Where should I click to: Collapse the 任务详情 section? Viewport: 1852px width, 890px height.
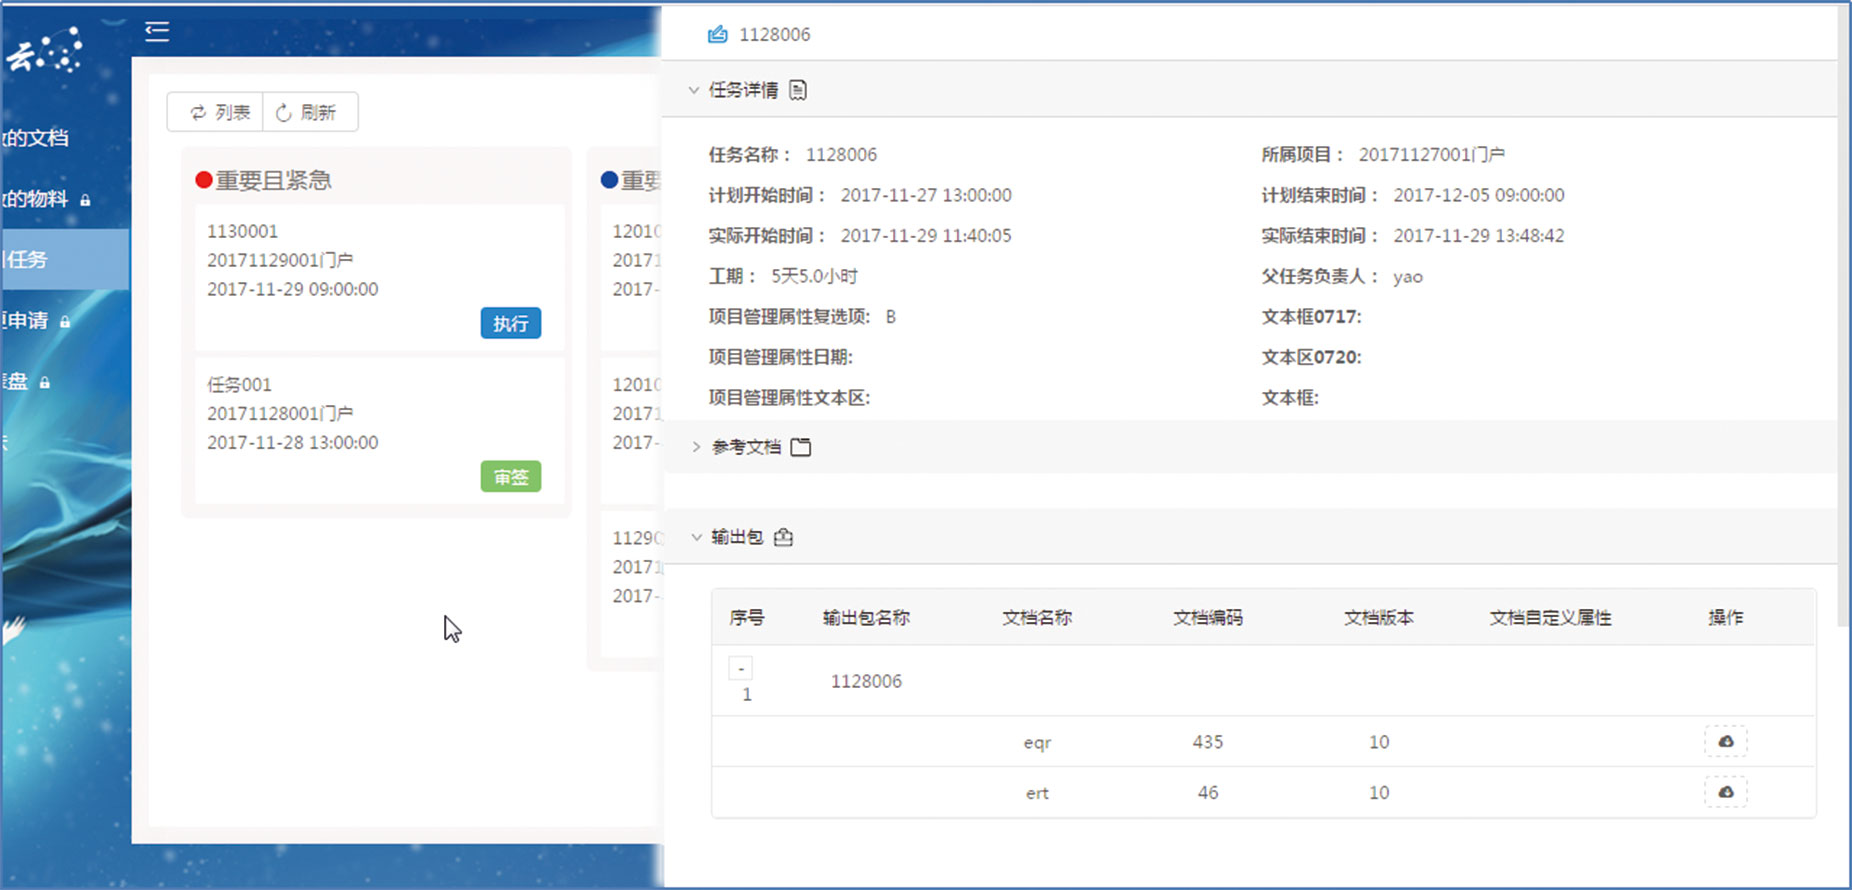(x=694, y=90)
